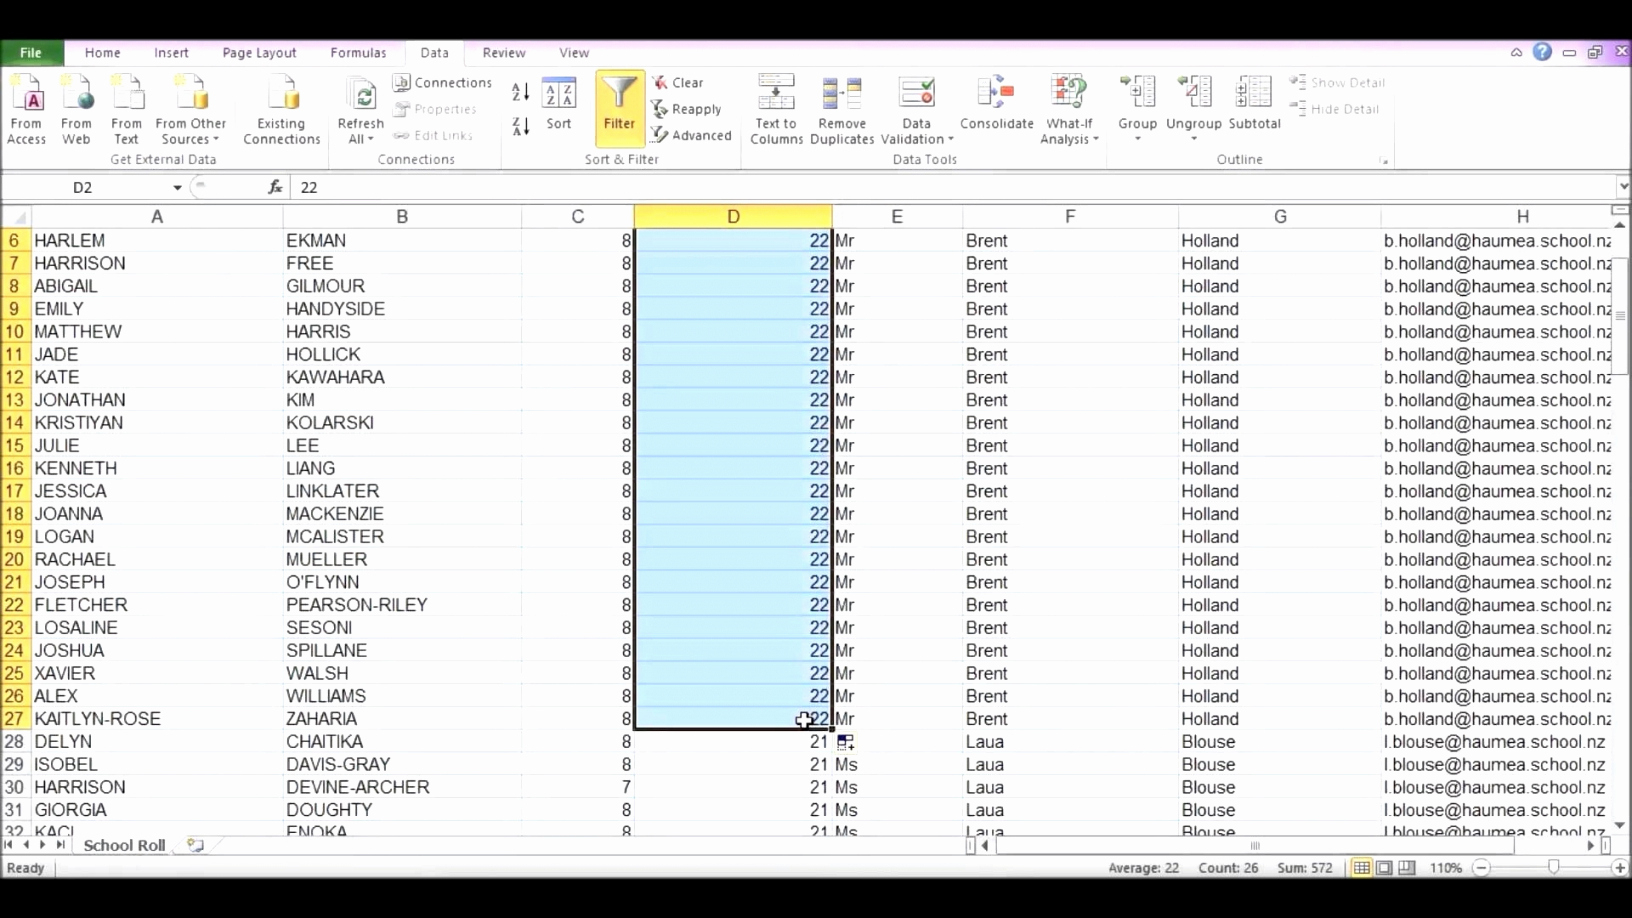Switch to Page Break Preview view

click(x=1406, y=868)
